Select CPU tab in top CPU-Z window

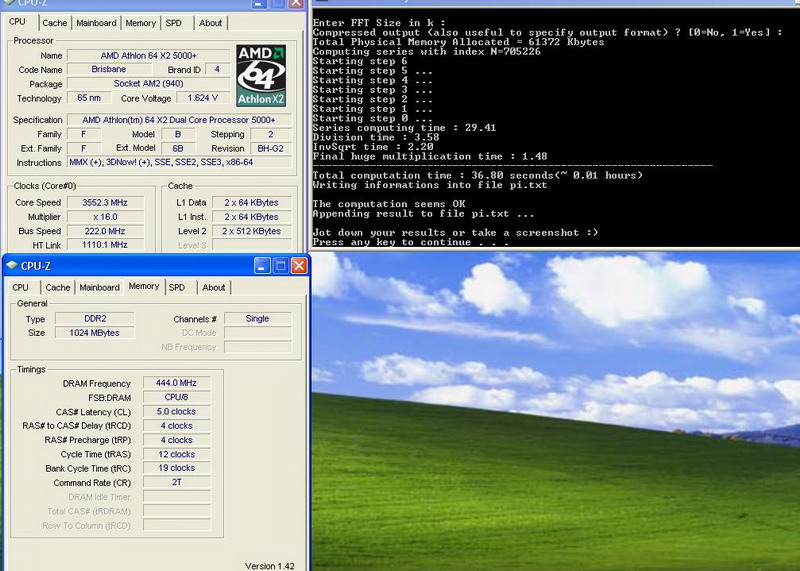click(x=17, y=21)
